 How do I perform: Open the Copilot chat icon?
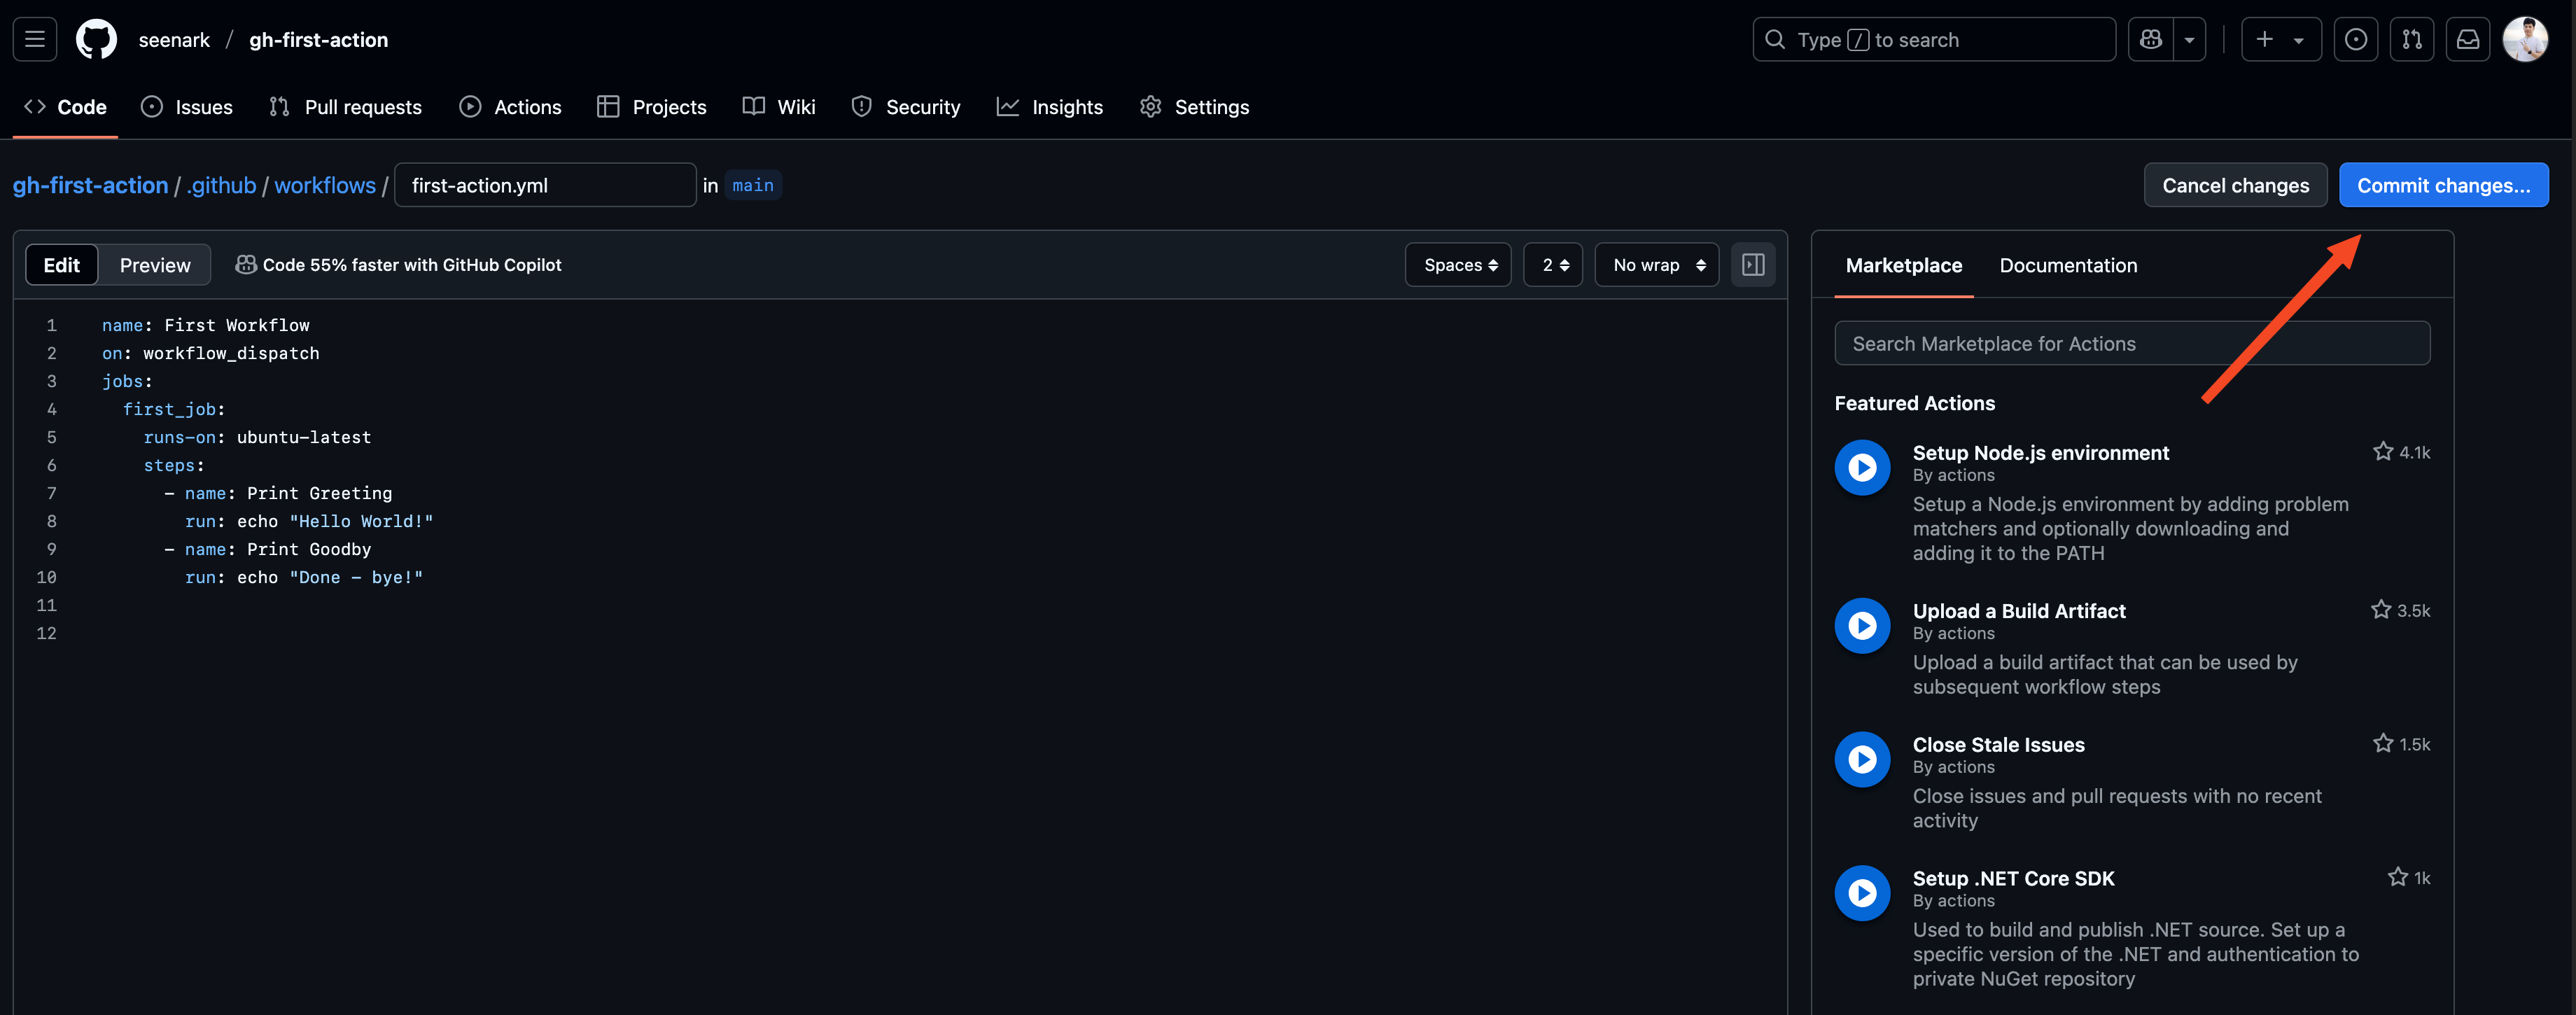click(x=2150, y=40)
